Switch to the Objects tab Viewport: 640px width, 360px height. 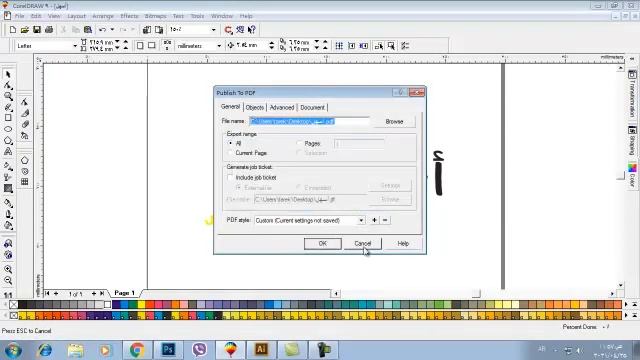[255, 107]
